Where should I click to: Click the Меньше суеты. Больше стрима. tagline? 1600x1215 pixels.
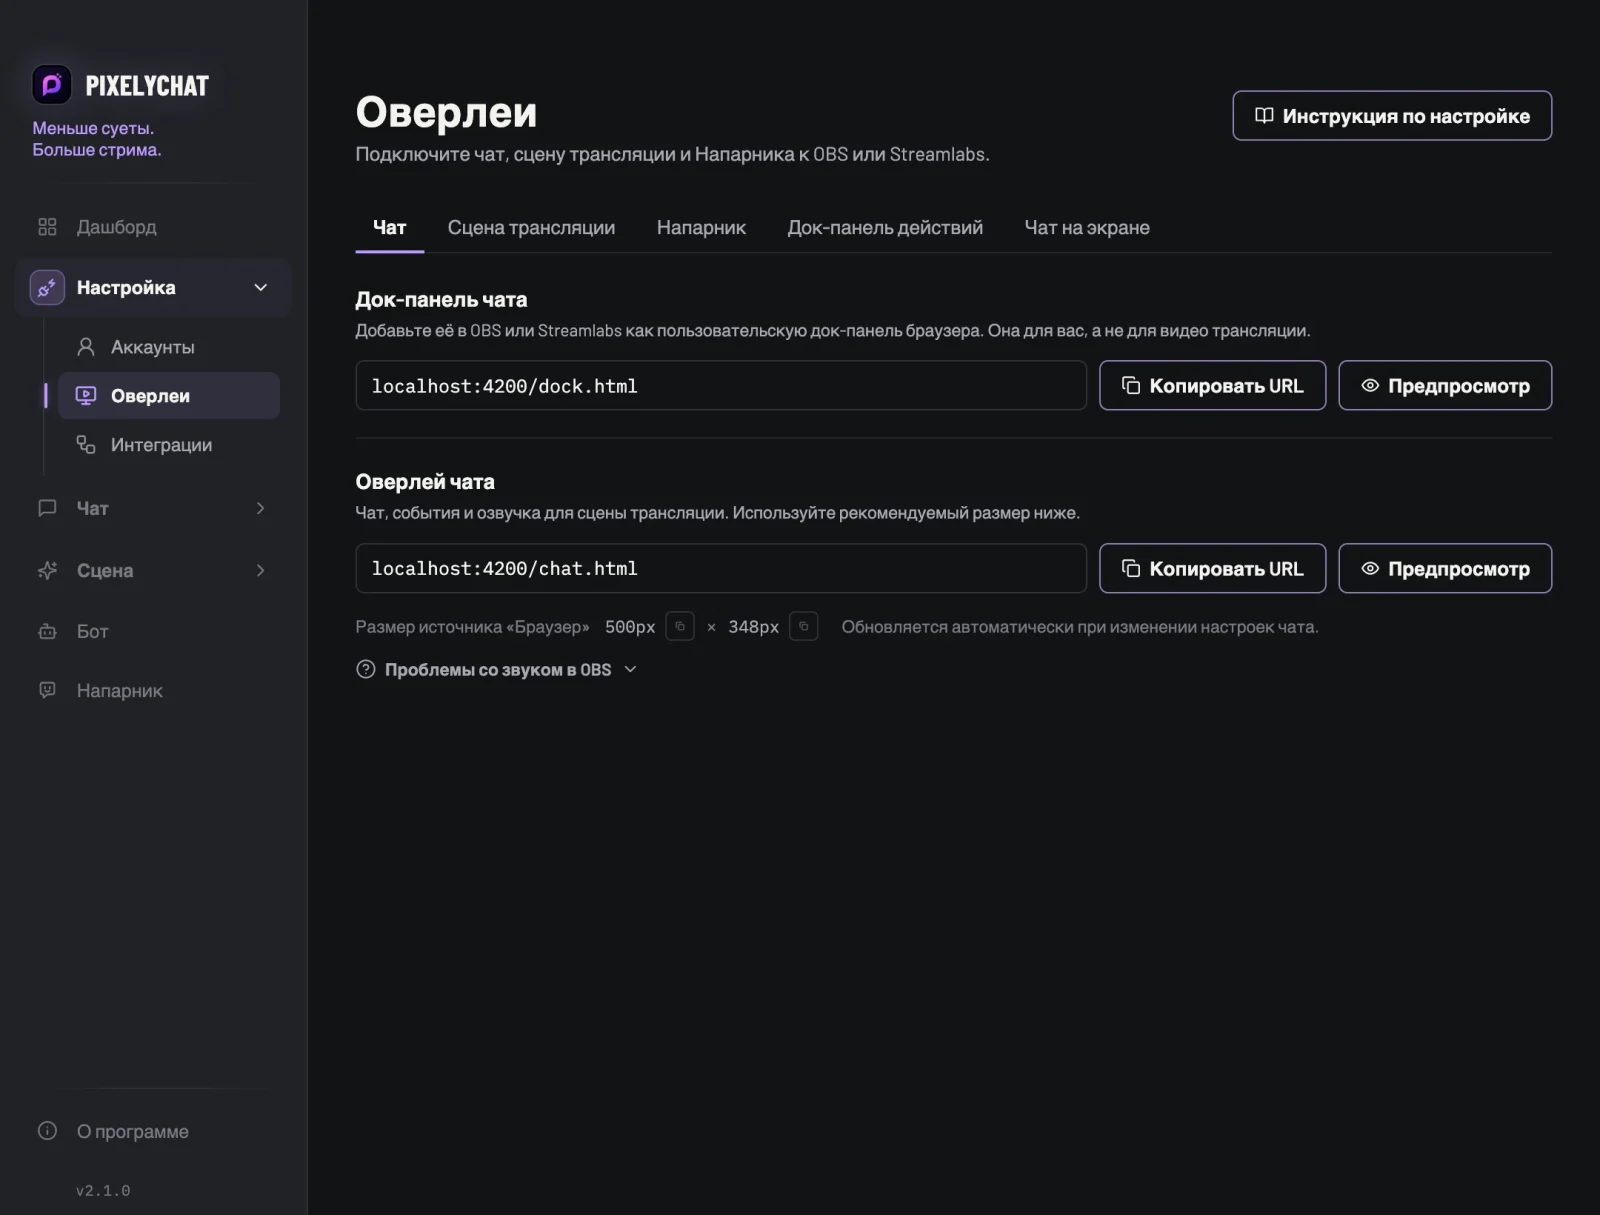point(97,139)
